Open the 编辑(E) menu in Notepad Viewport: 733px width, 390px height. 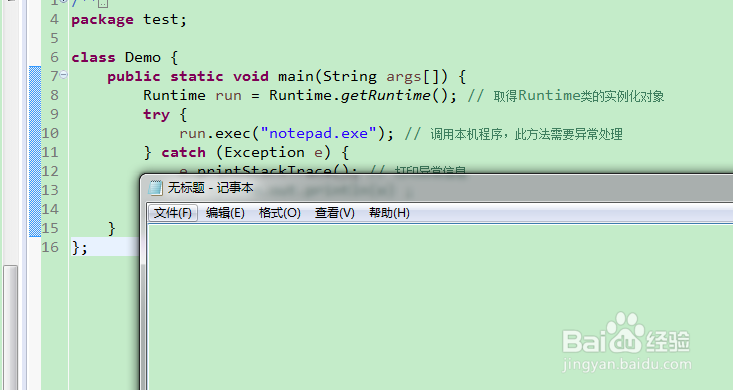click(x=225, y=213)
